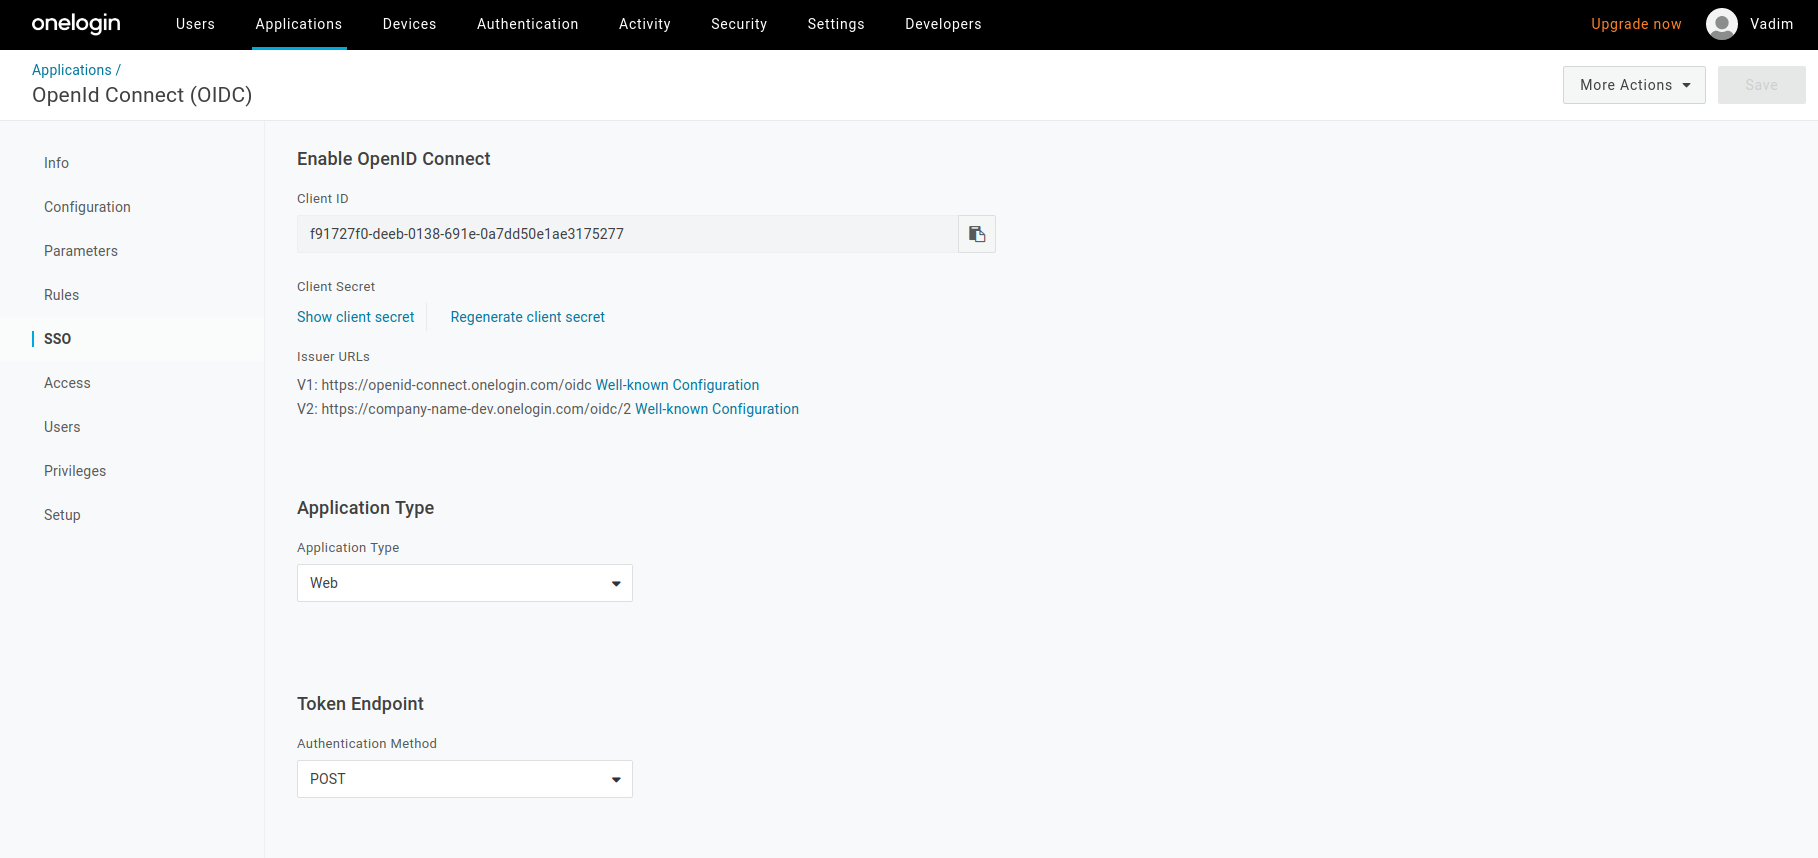Open the Developers menu

(942, 24)
